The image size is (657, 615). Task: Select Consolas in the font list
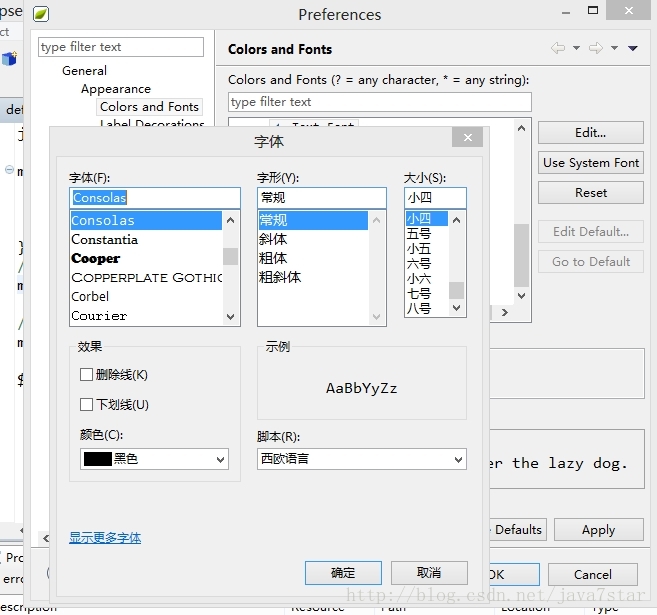click(x=146, y=220)
